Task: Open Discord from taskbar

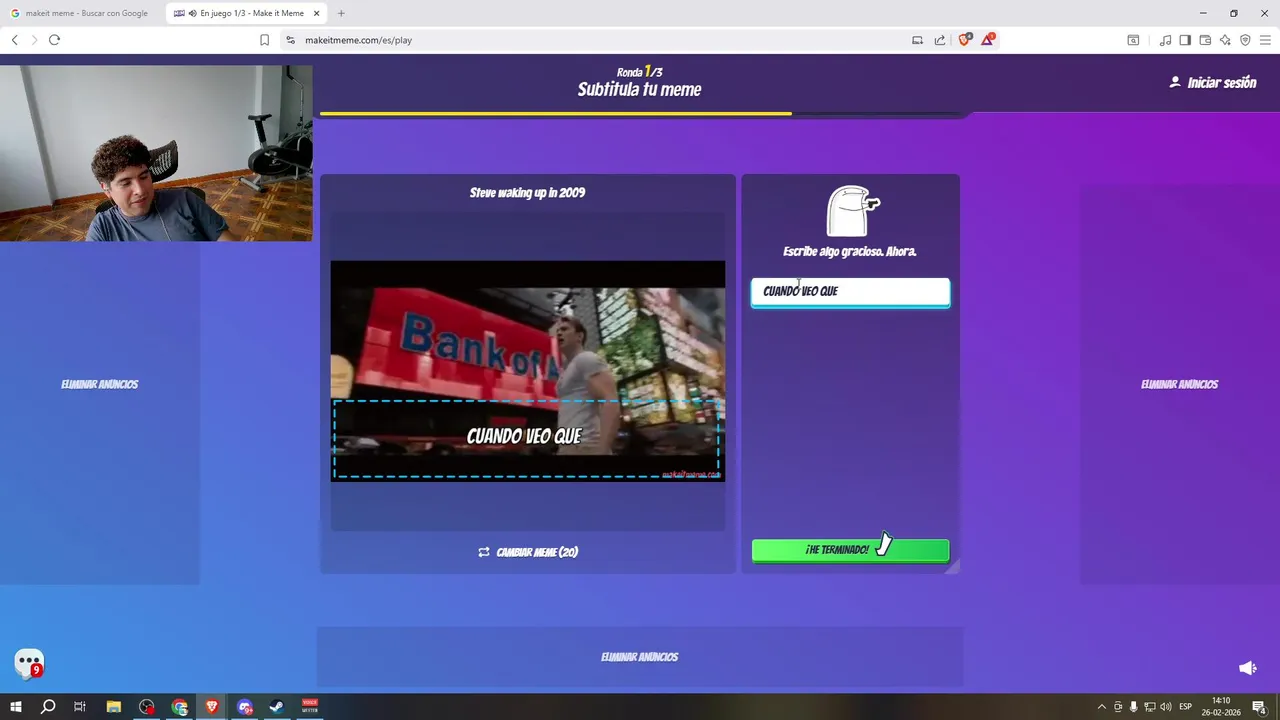Action: click(245, 707)
